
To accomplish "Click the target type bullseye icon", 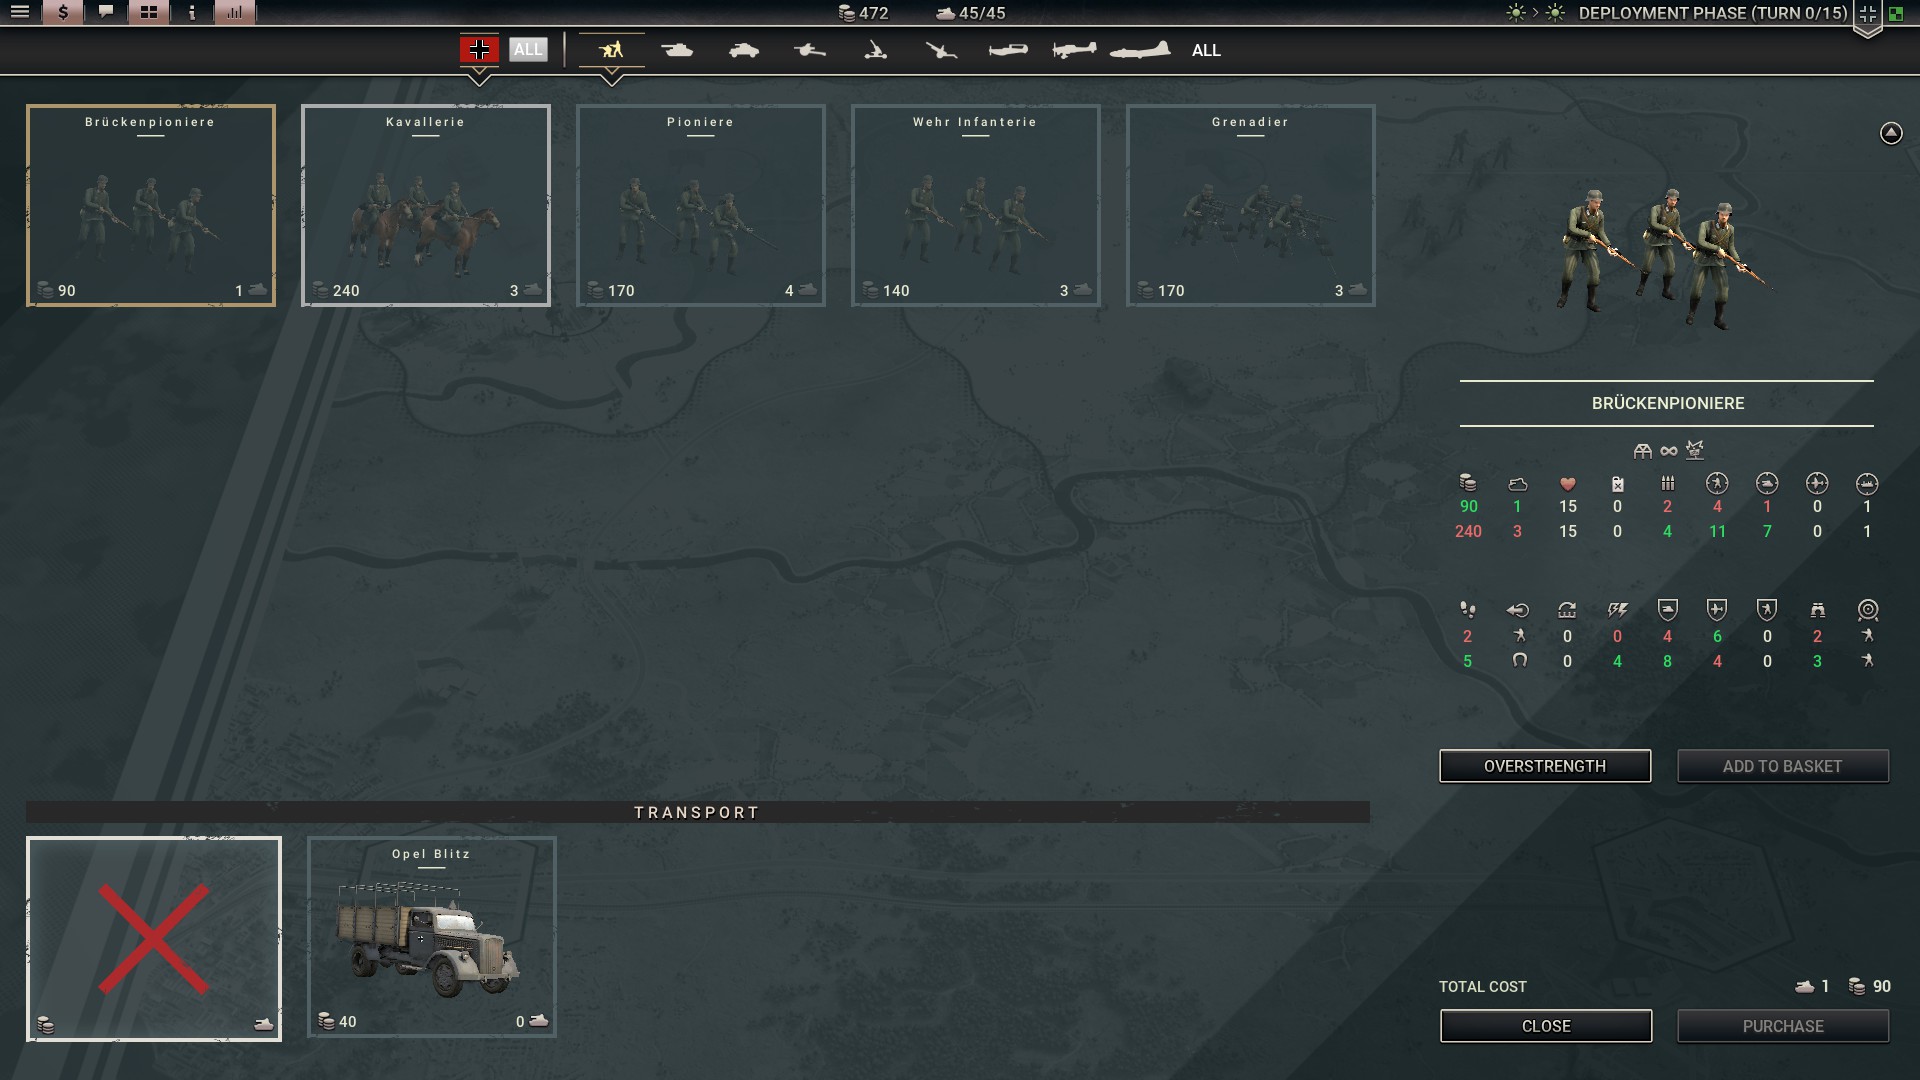I will point(1867,610).
